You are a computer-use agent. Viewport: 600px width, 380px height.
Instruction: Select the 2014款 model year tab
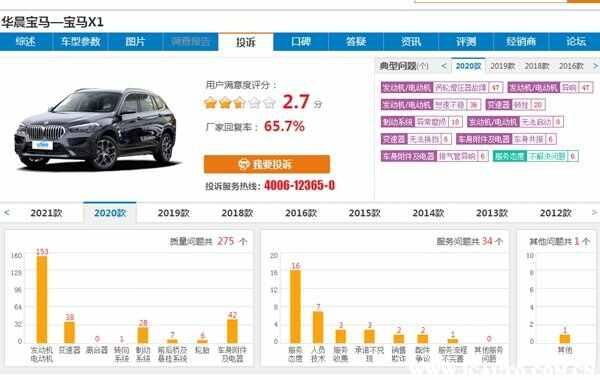pos(428,213)
